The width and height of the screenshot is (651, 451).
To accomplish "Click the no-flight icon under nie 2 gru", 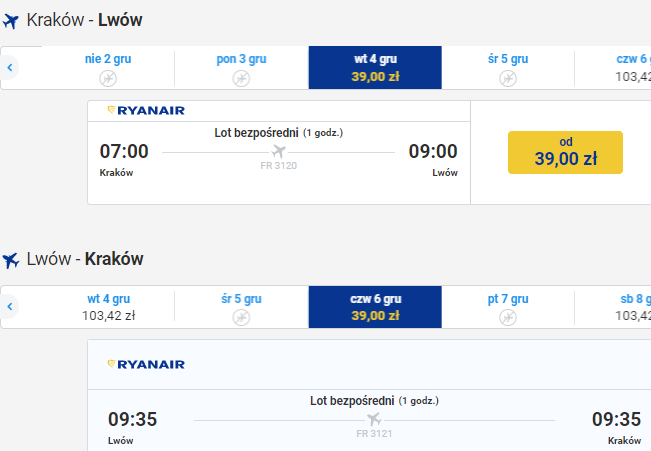I will tap(108, 78).
